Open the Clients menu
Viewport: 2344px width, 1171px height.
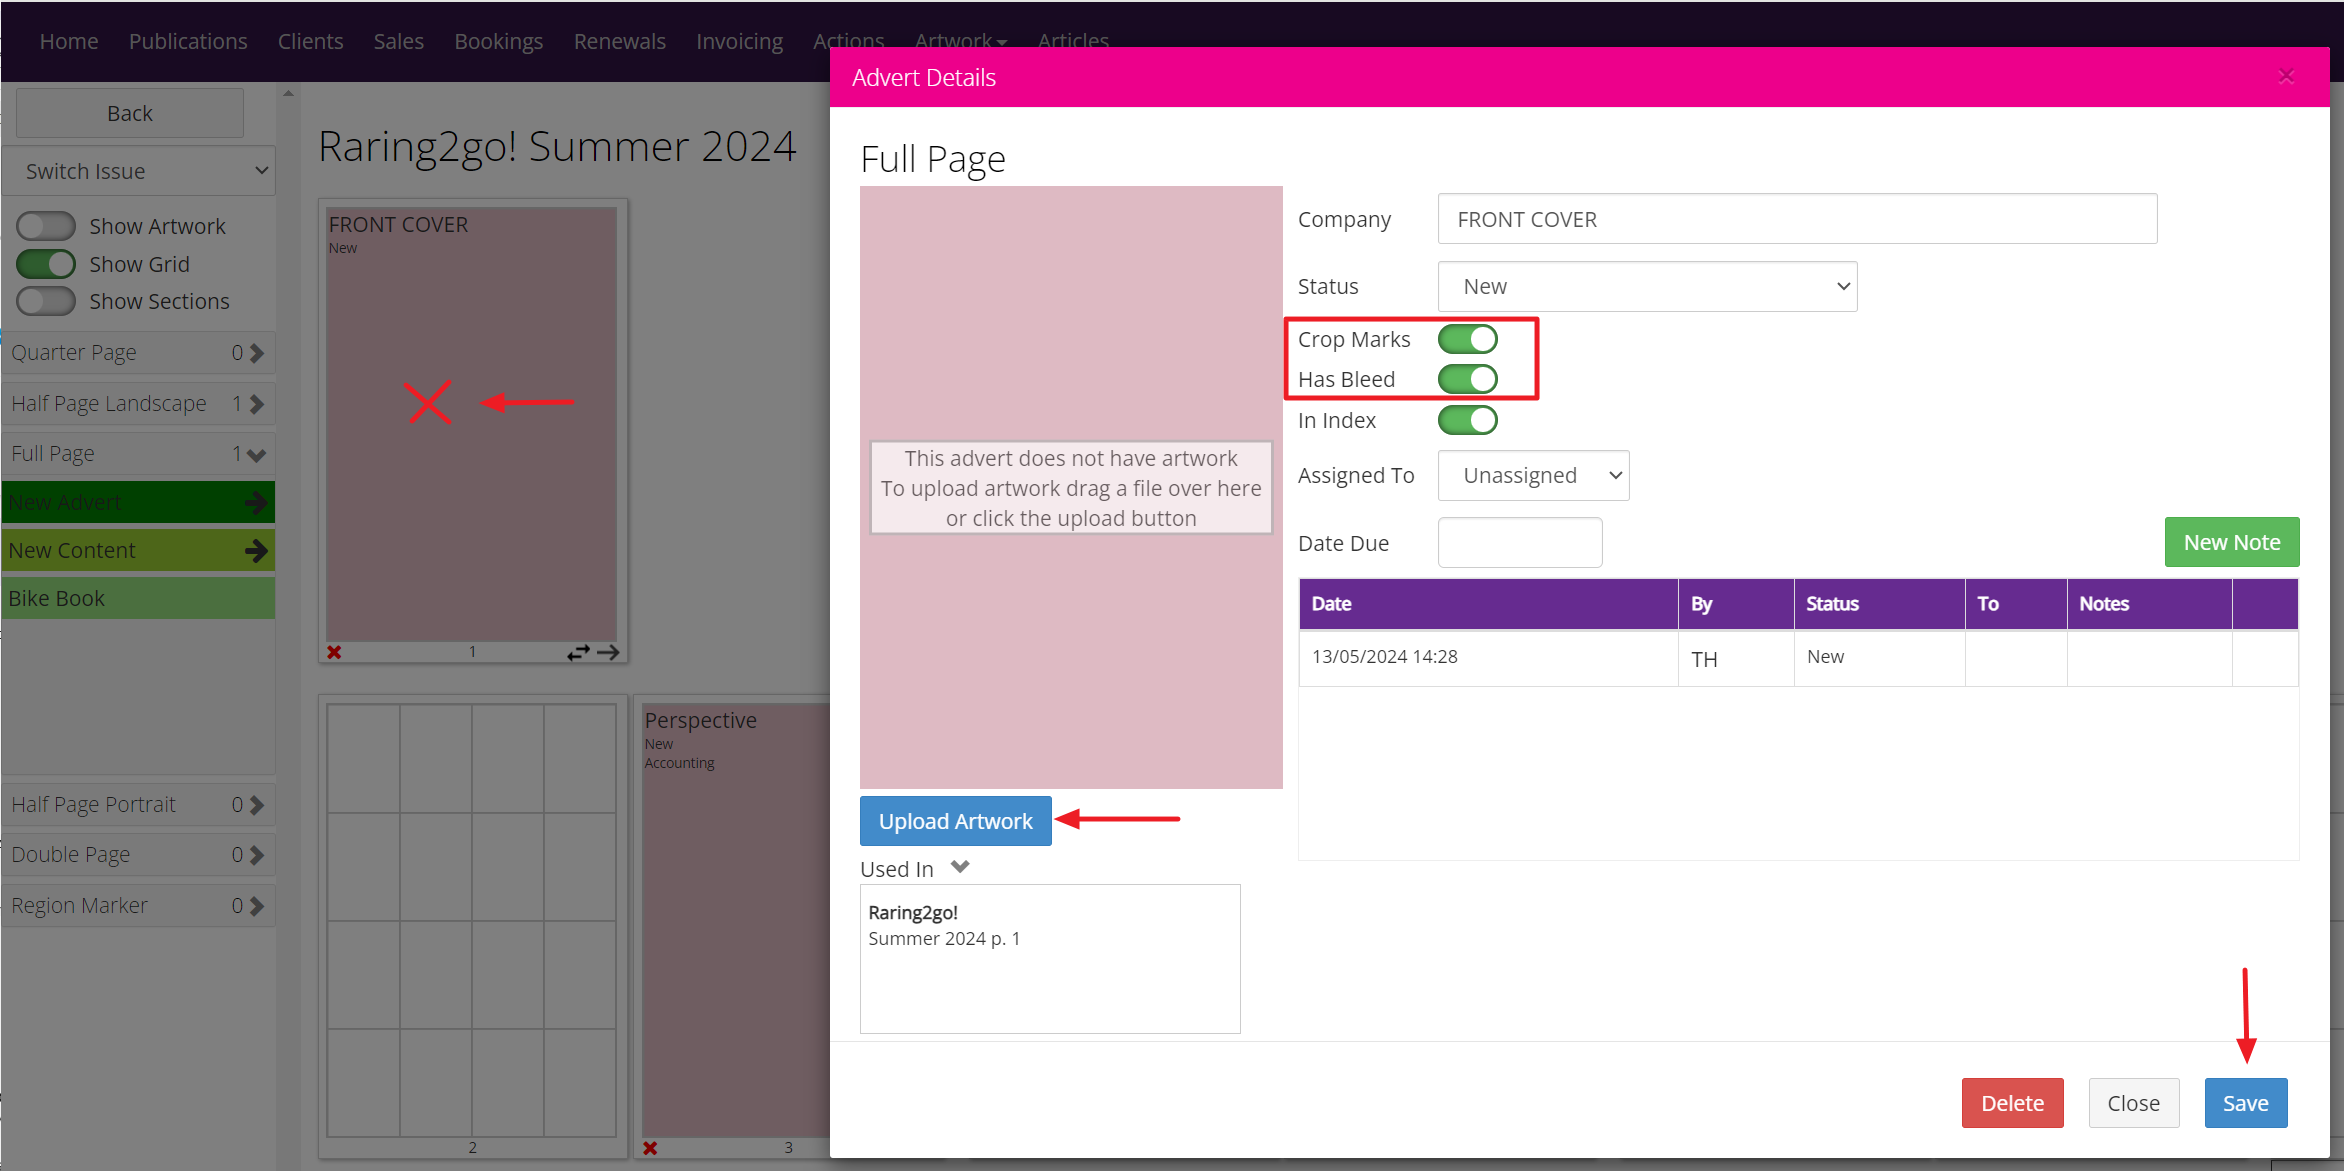310,41
